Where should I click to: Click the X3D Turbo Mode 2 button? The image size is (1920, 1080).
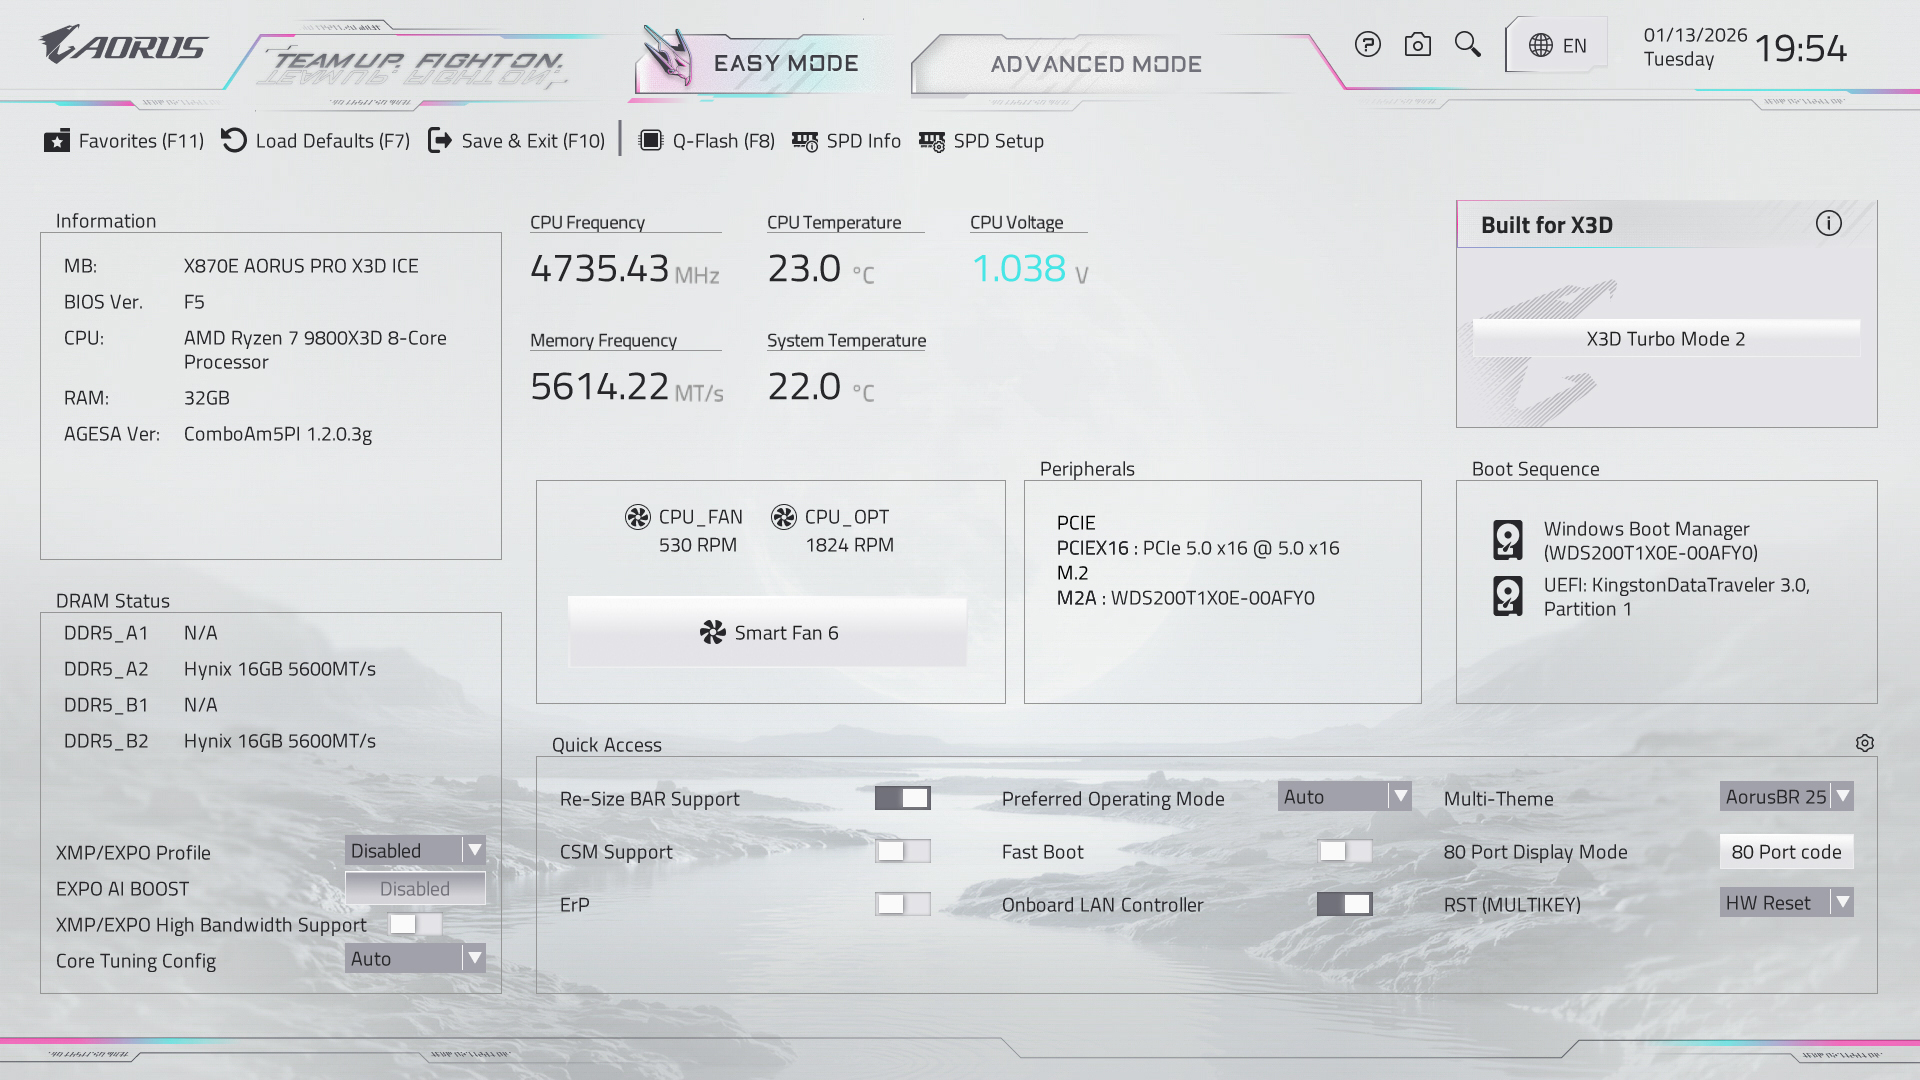tap(1666, 339)
